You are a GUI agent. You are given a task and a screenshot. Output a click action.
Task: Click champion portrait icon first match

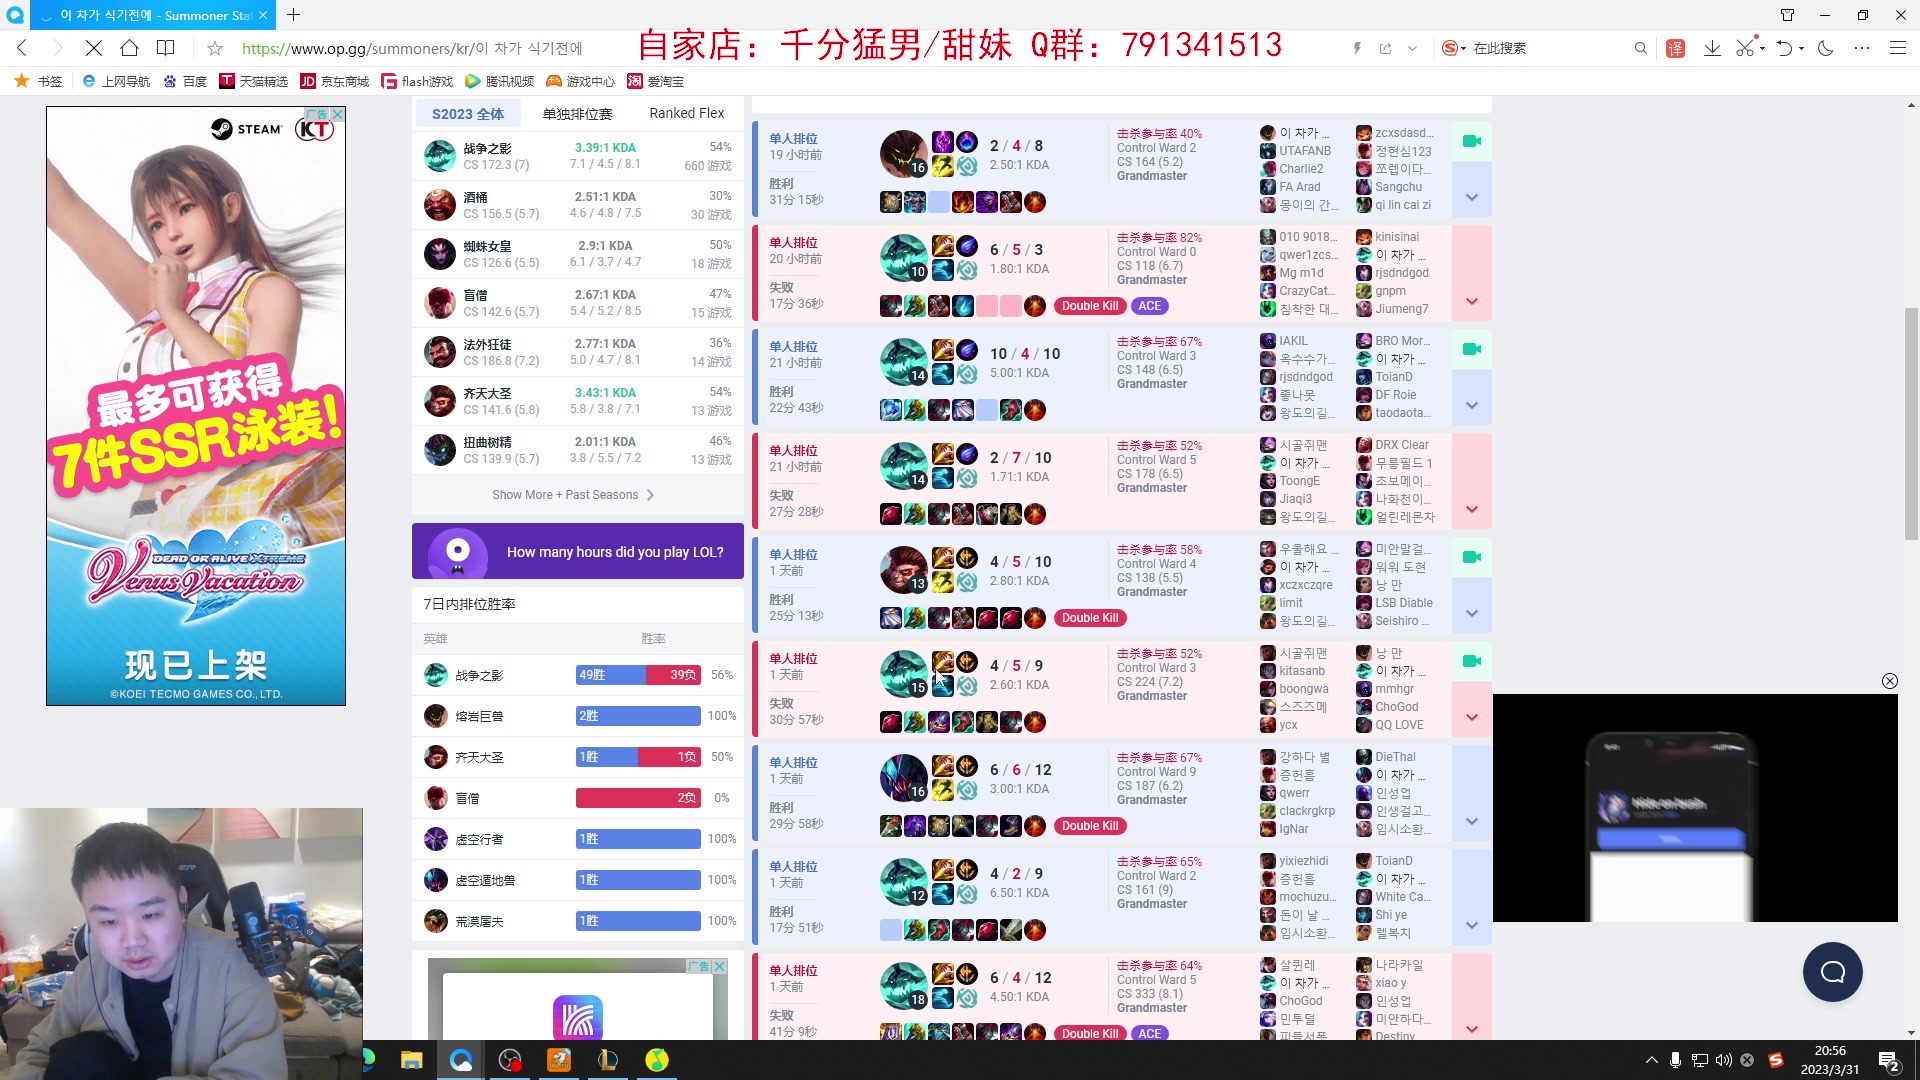click(x=903, y=153)
